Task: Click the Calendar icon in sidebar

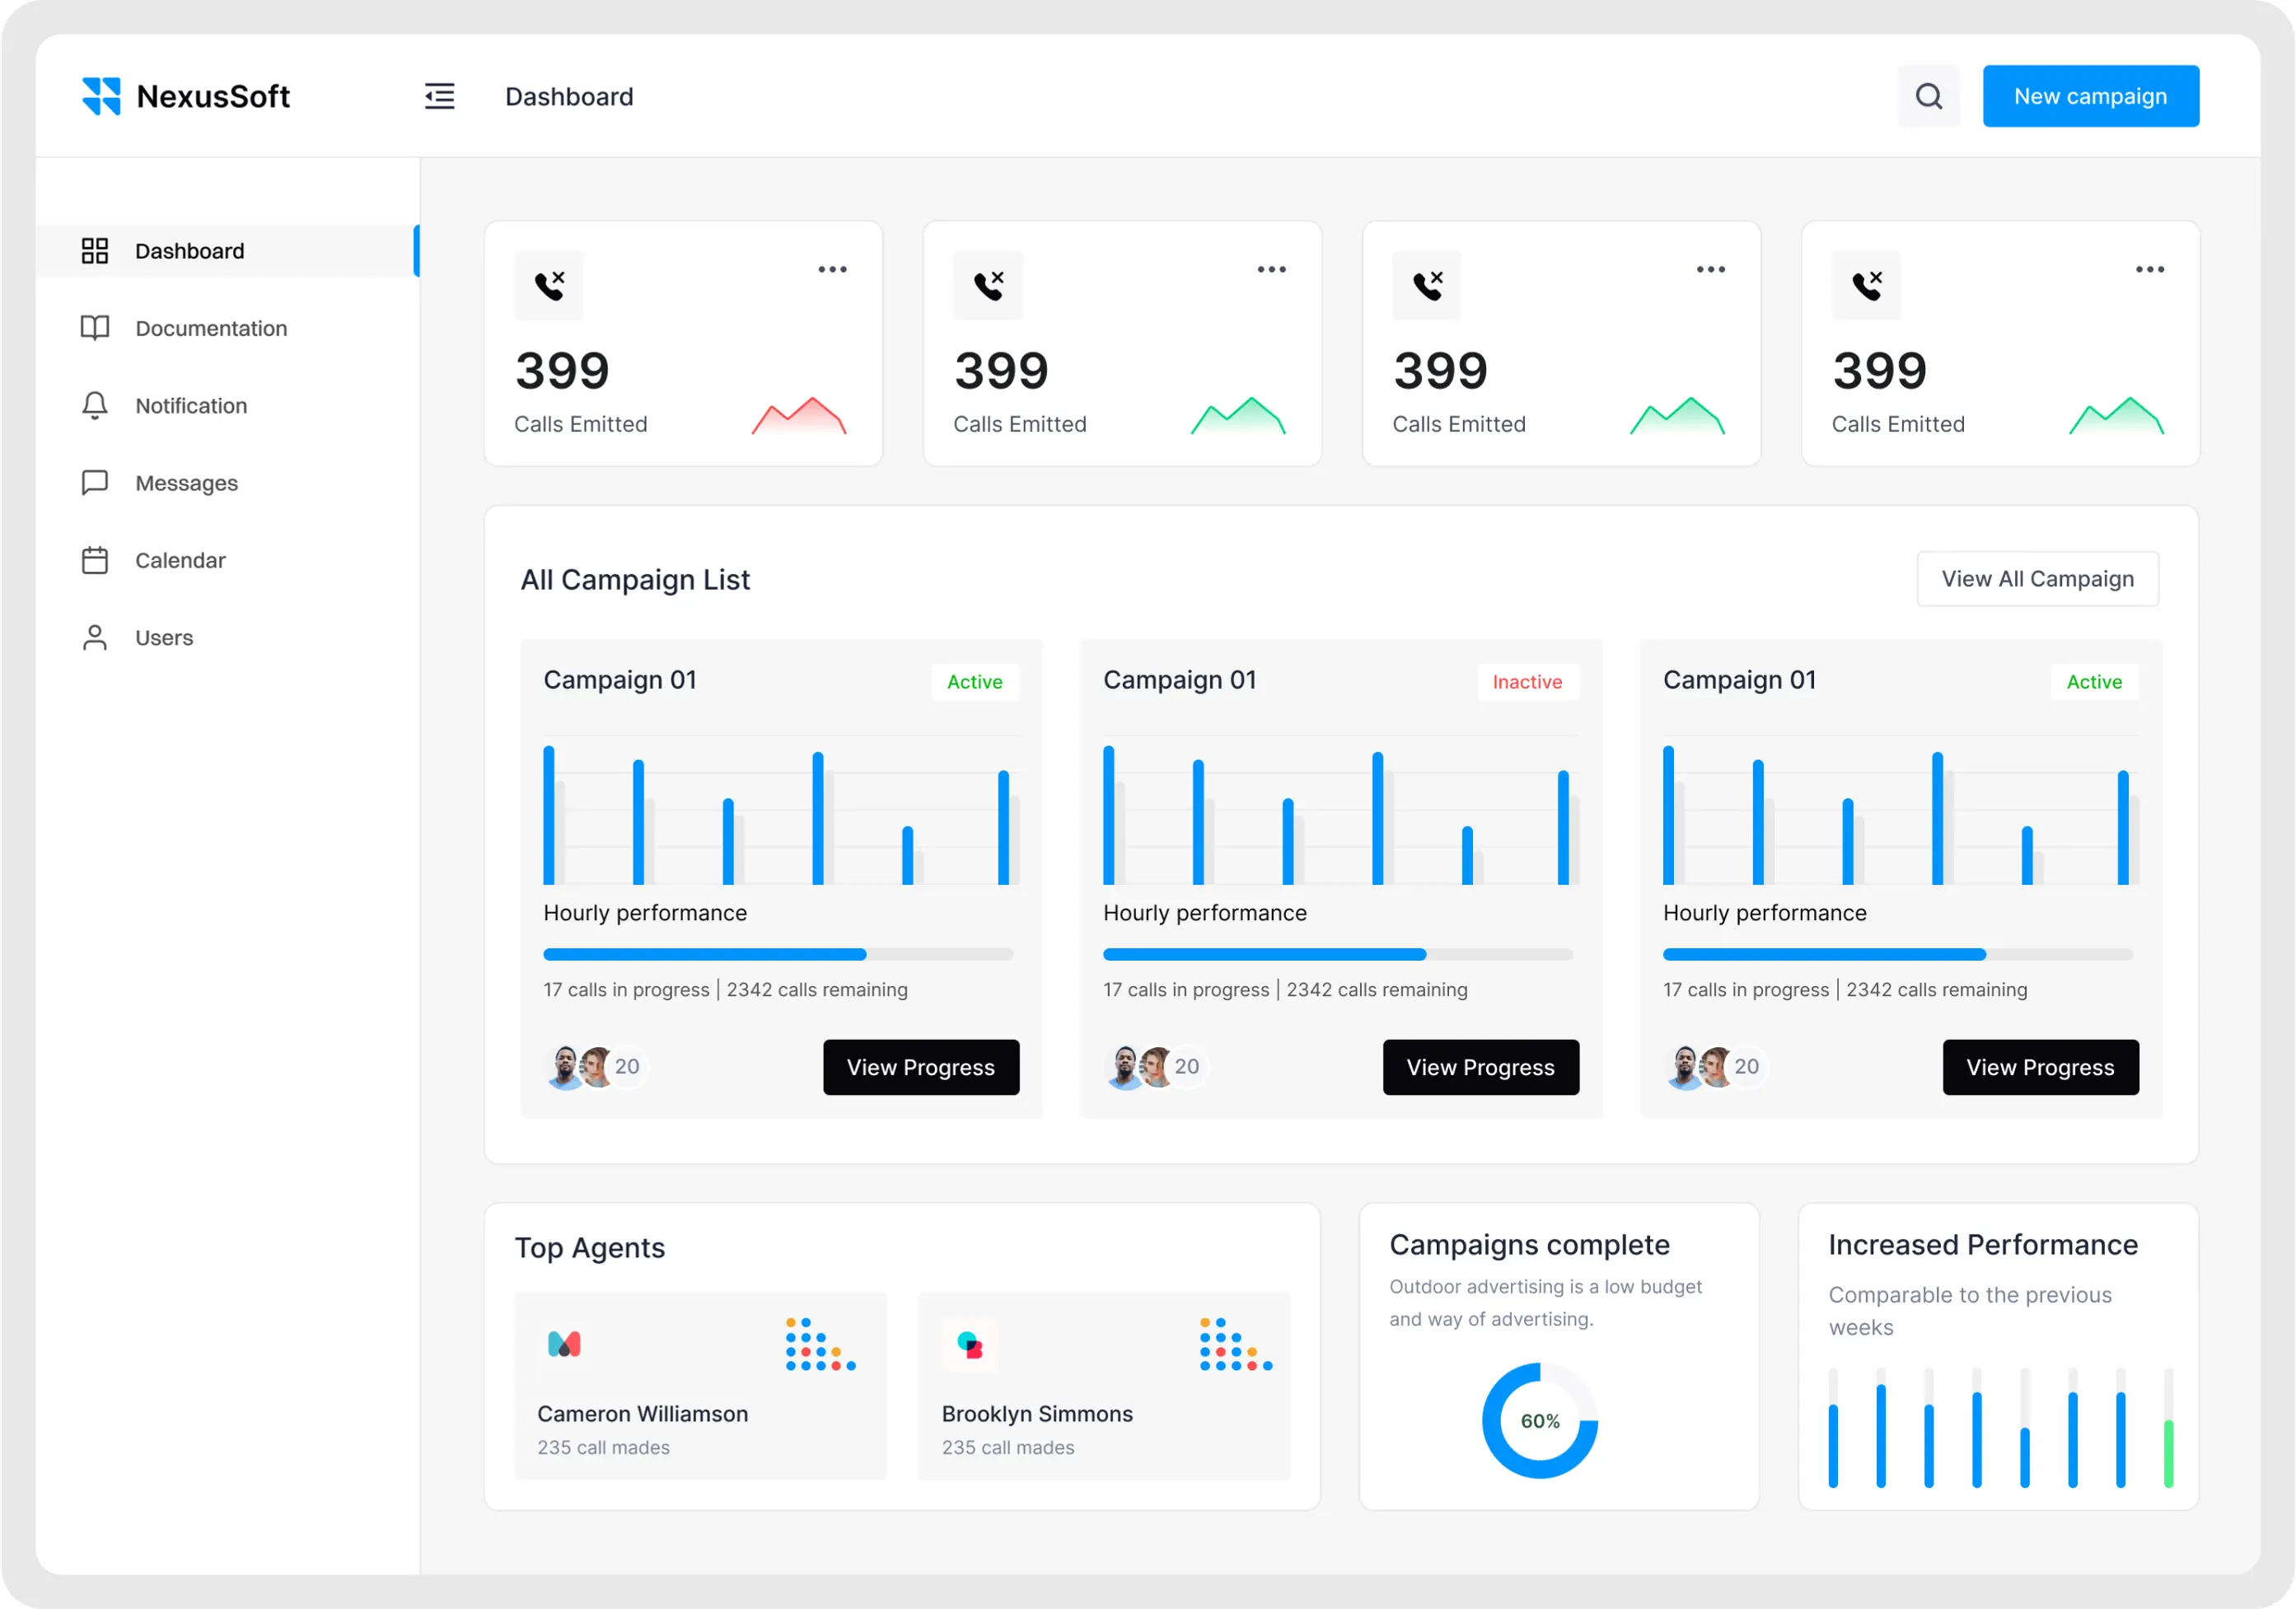Action: (x=95, y=560)
